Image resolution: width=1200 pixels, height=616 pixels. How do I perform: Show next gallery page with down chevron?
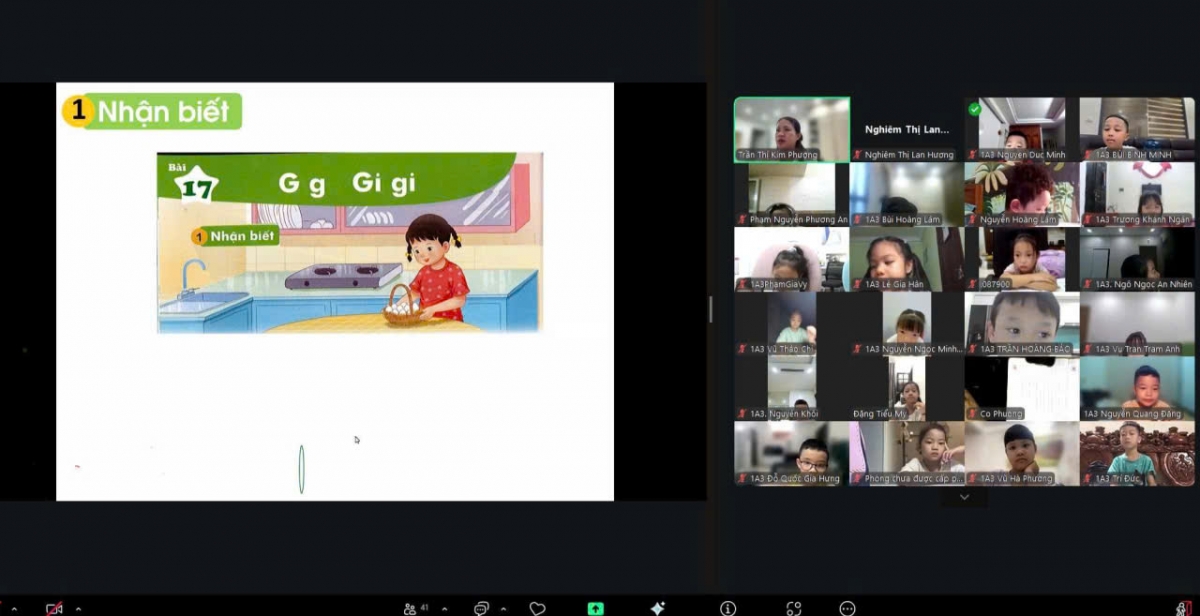click(x=964, y=497)
